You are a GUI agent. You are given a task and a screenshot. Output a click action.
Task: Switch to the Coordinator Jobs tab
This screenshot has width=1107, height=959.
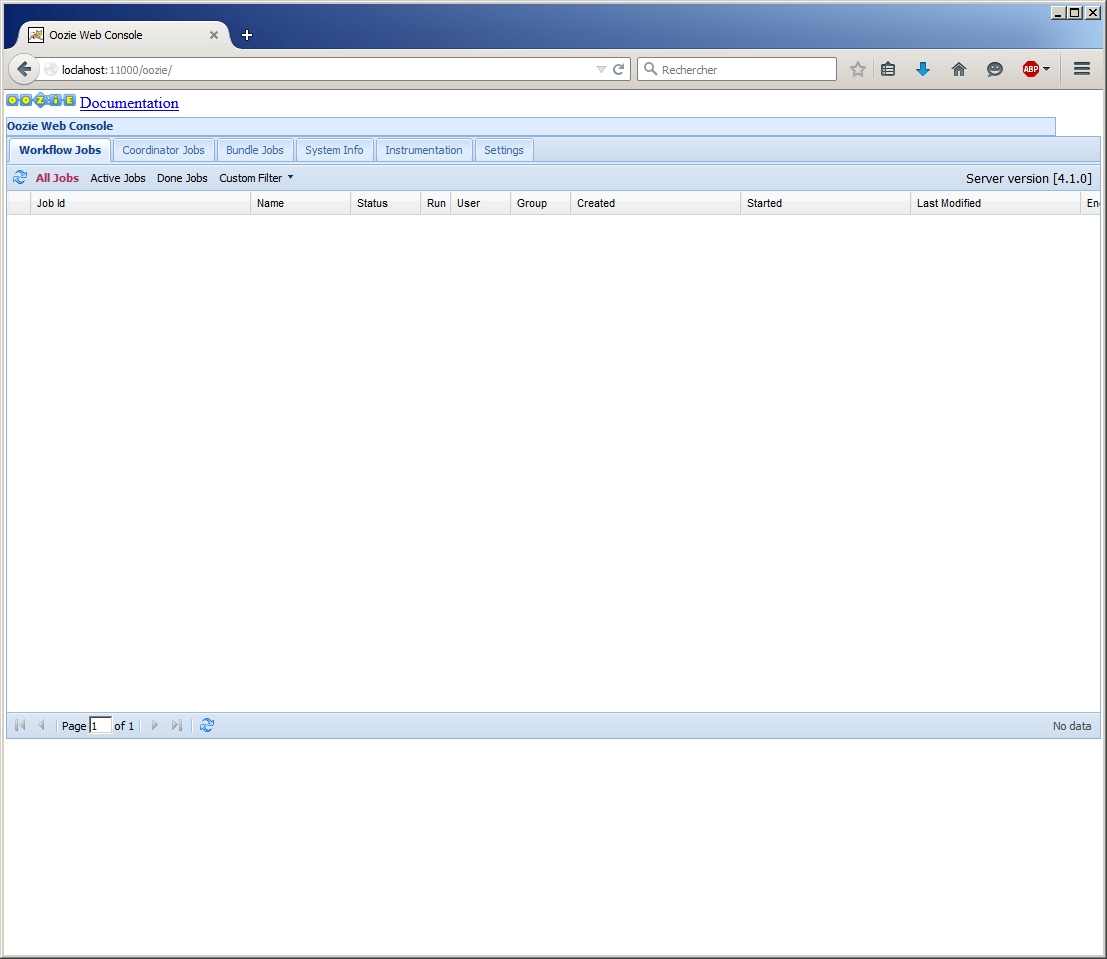(x=163, y=150)
